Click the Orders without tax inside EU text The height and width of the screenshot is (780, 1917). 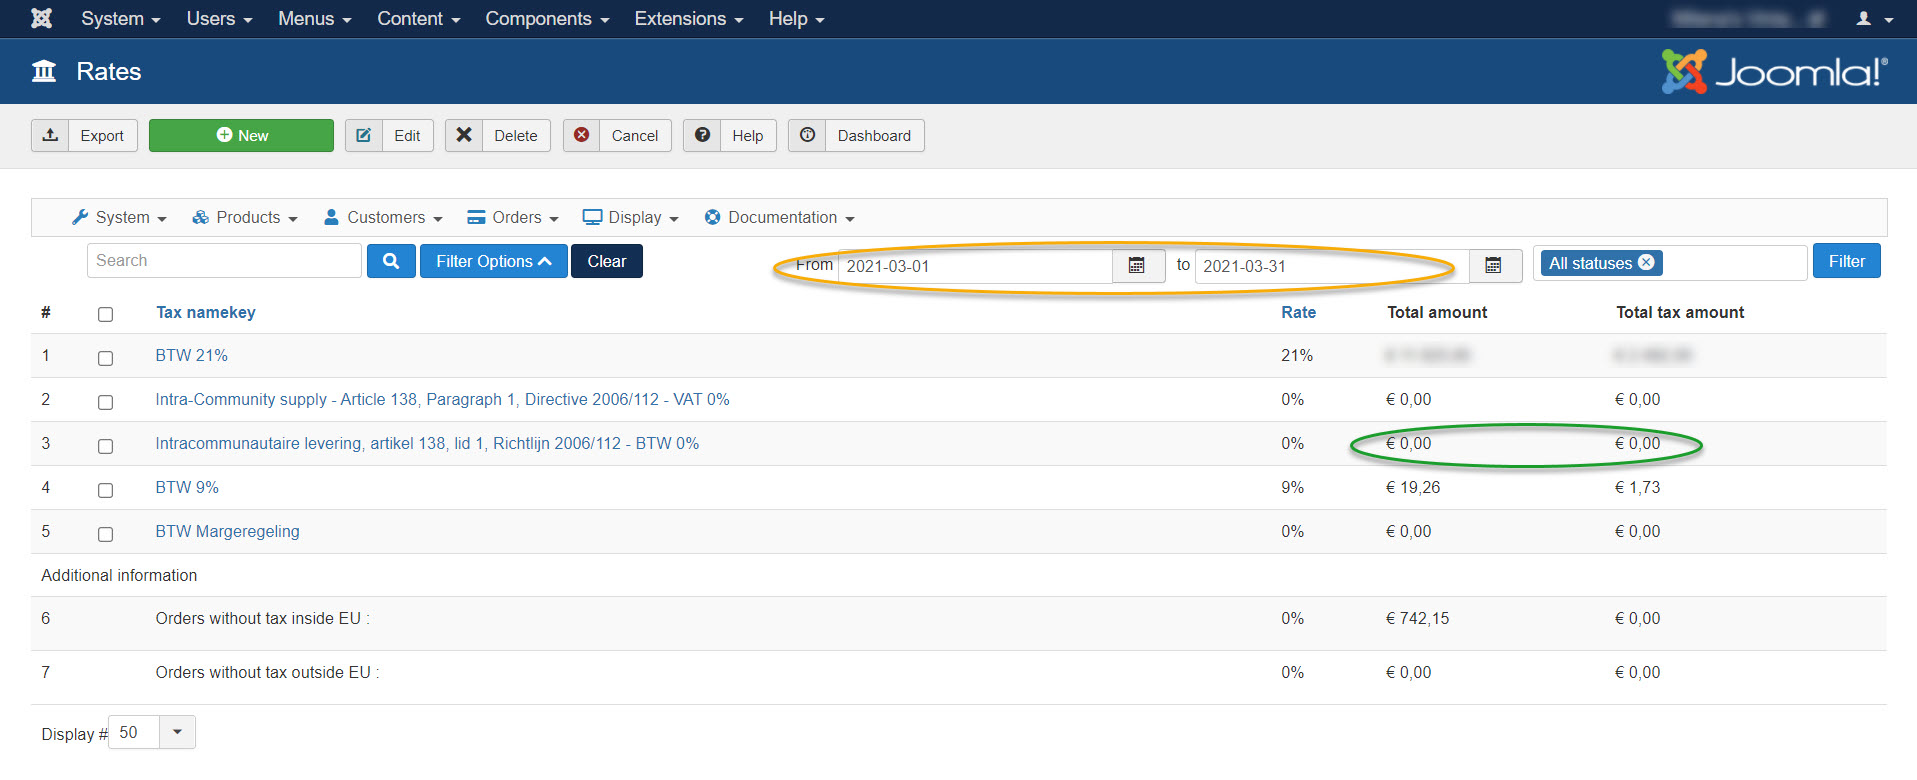point(263,618)
